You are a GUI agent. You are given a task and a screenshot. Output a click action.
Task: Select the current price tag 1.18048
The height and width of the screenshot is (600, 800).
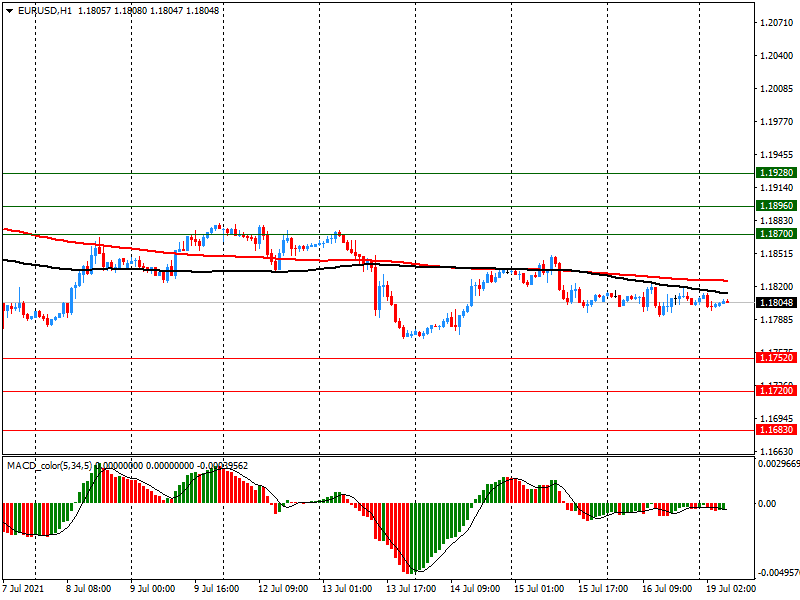pos(776,303)
